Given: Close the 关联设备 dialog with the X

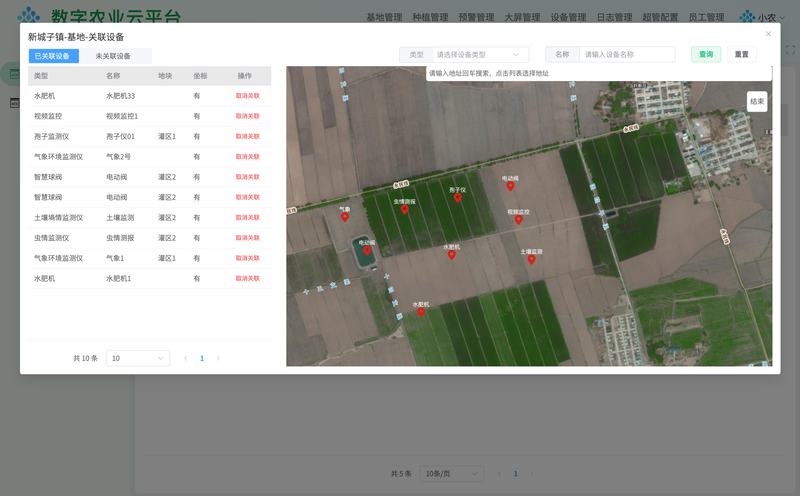Looking at the screenshot, I should (768, 34).
